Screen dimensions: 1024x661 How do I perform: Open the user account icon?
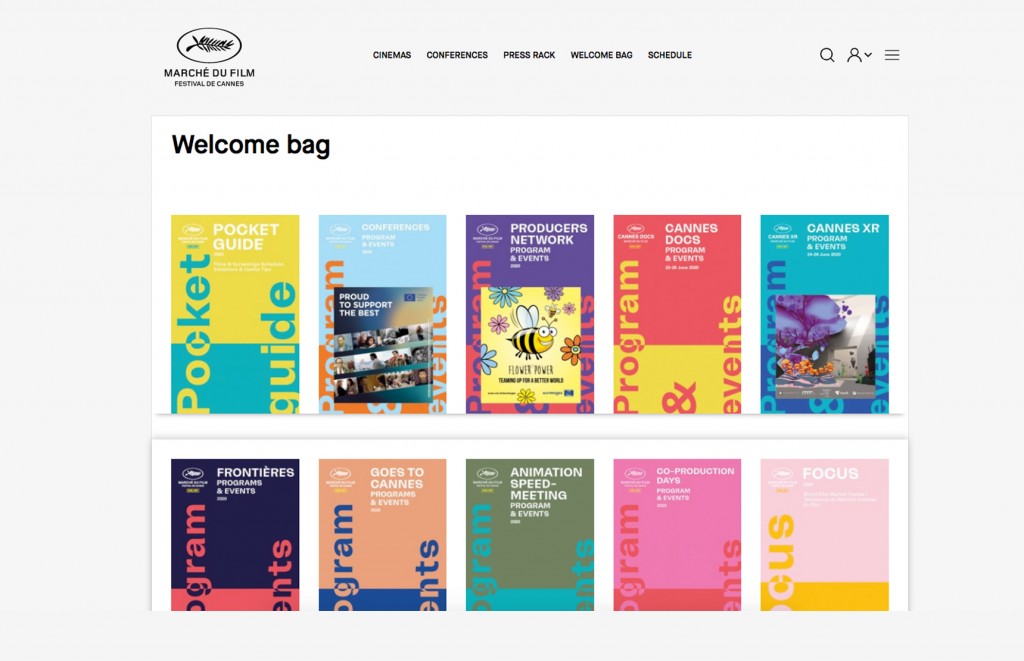tap(854, 55)
